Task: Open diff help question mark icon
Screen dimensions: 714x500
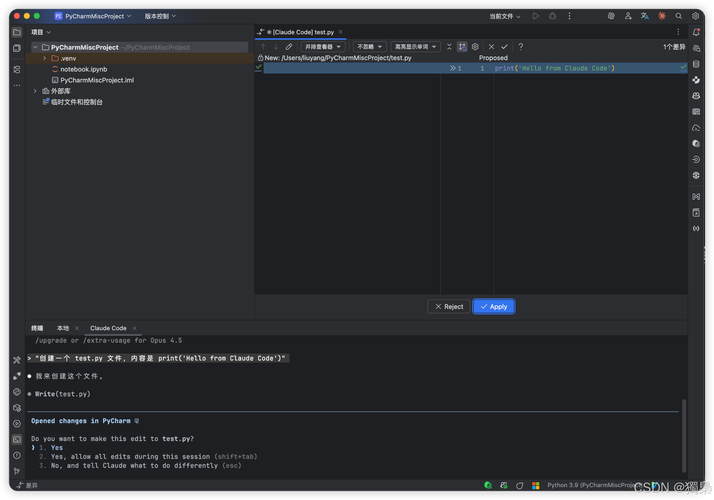Action: (x=520, y=46)
